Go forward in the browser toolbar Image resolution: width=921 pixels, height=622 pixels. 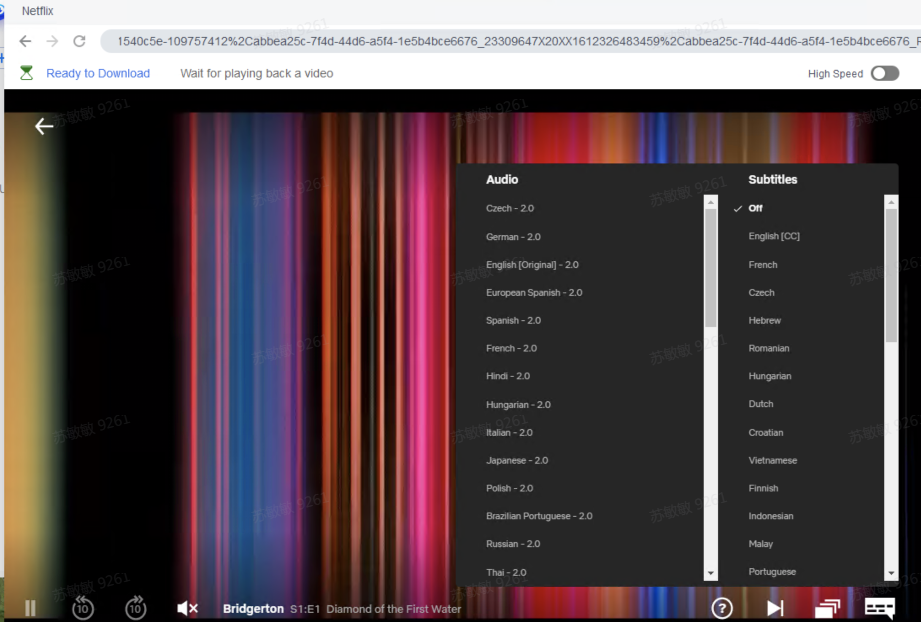pos(52,41)
